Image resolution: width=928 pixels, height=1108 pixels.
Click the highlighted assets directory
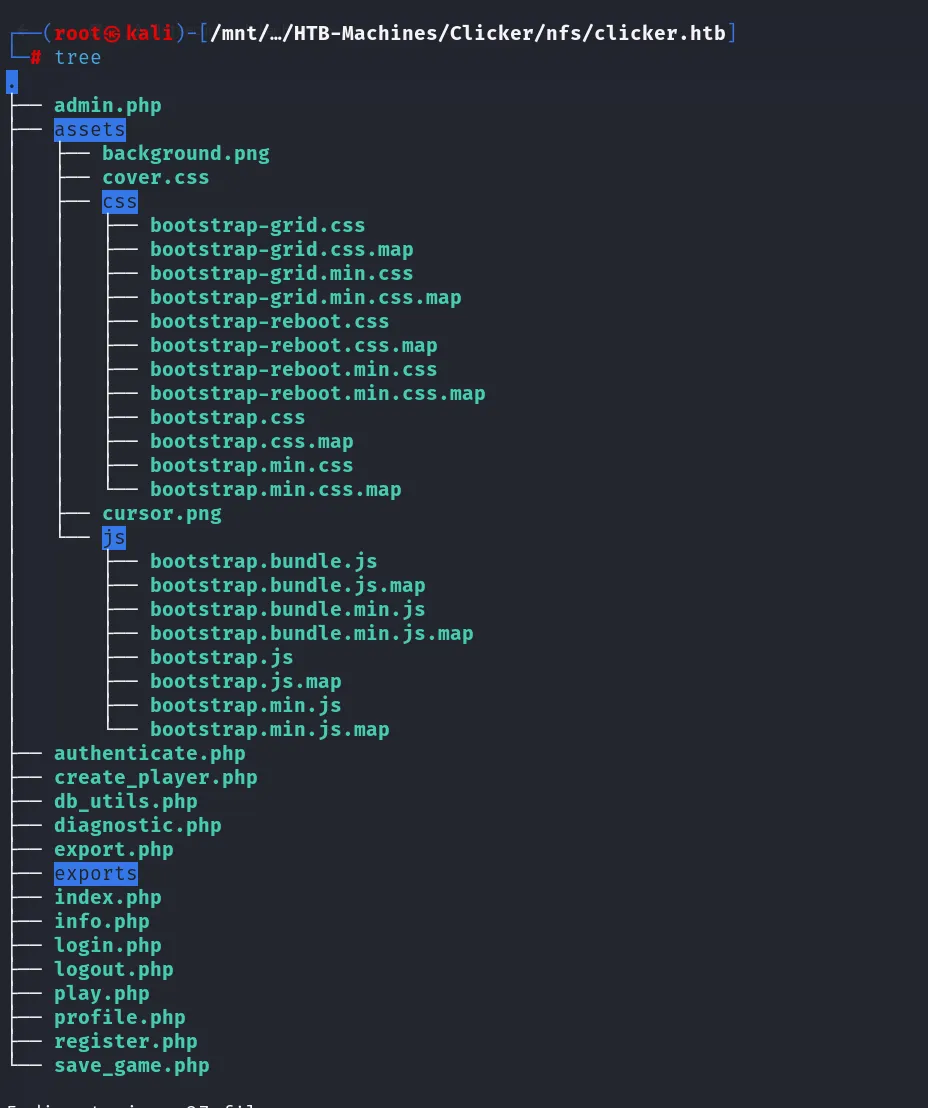click(x=90, y=130)
